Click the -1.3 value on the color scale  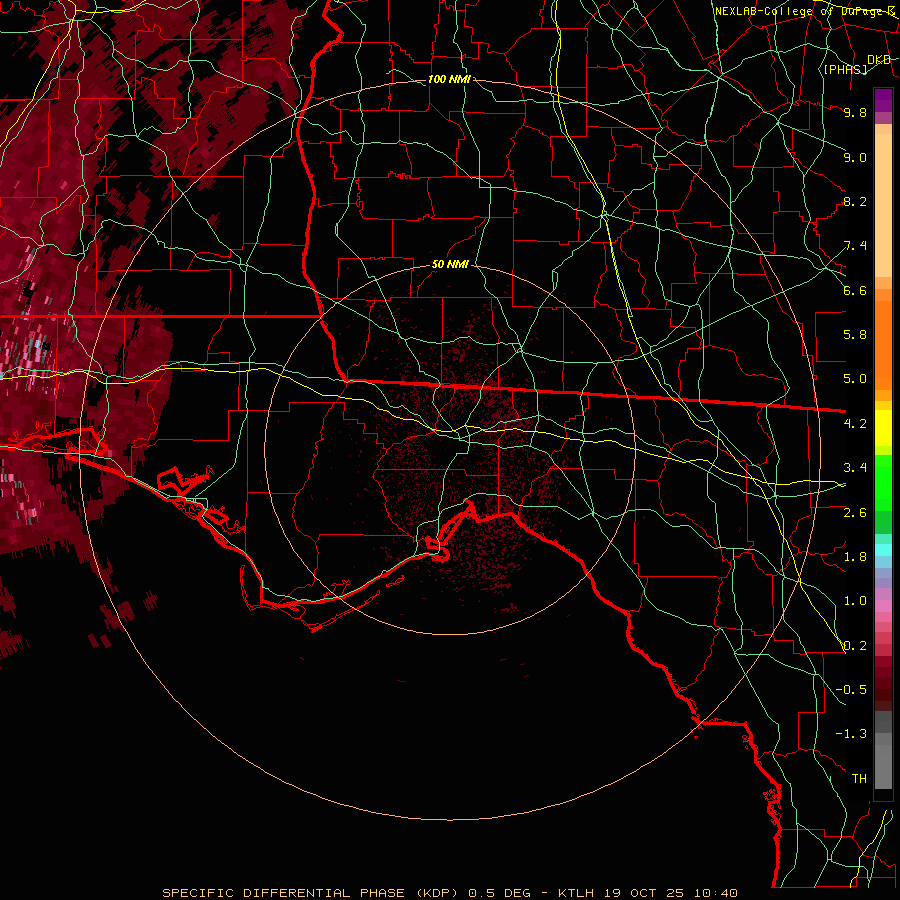pyautogui.click(x=851, y=734)
